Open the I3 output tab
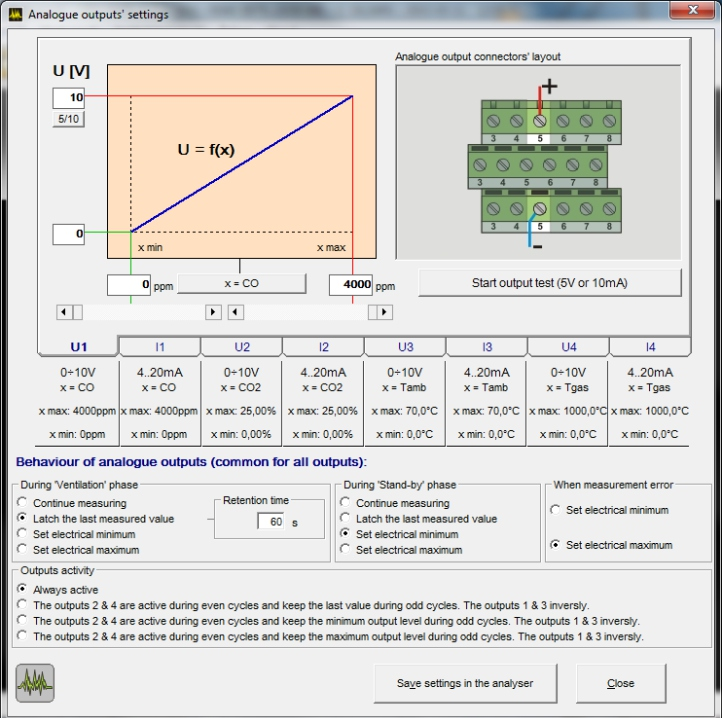The width and height of the screenshot is (722, 718). (487, 346)
